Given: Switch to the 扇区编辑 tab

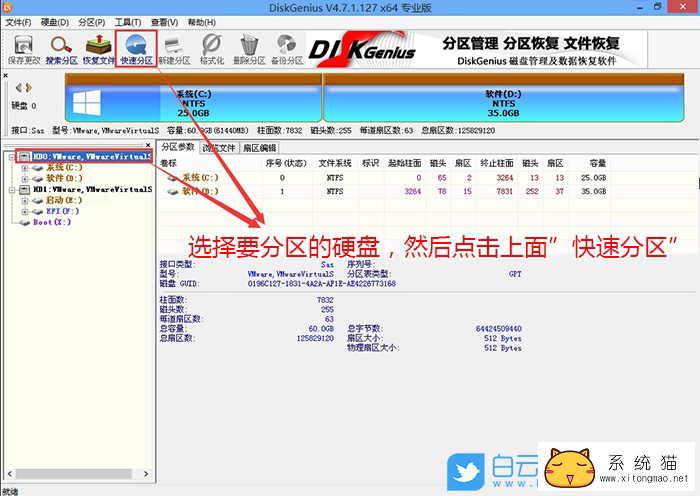Looking at the screenshot, I should tap(259, 148).
